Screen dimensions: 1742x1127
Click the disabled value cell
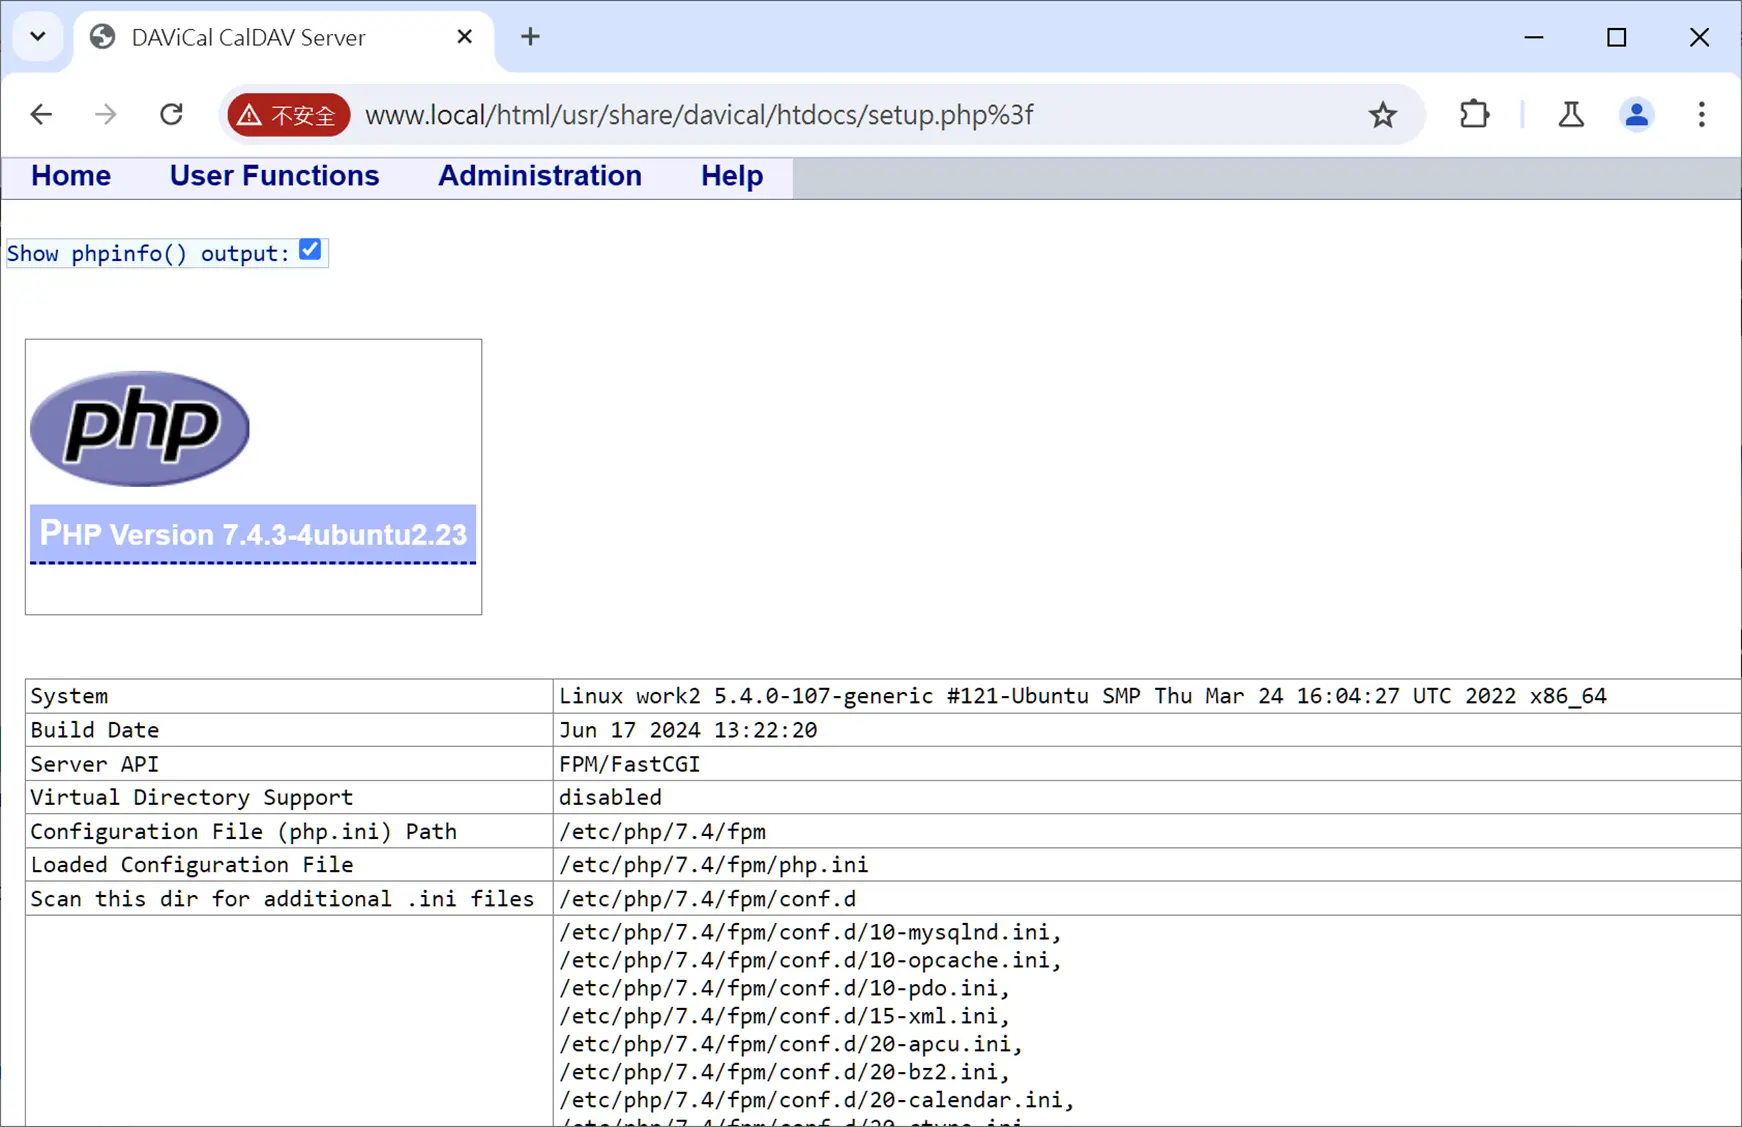610,797
